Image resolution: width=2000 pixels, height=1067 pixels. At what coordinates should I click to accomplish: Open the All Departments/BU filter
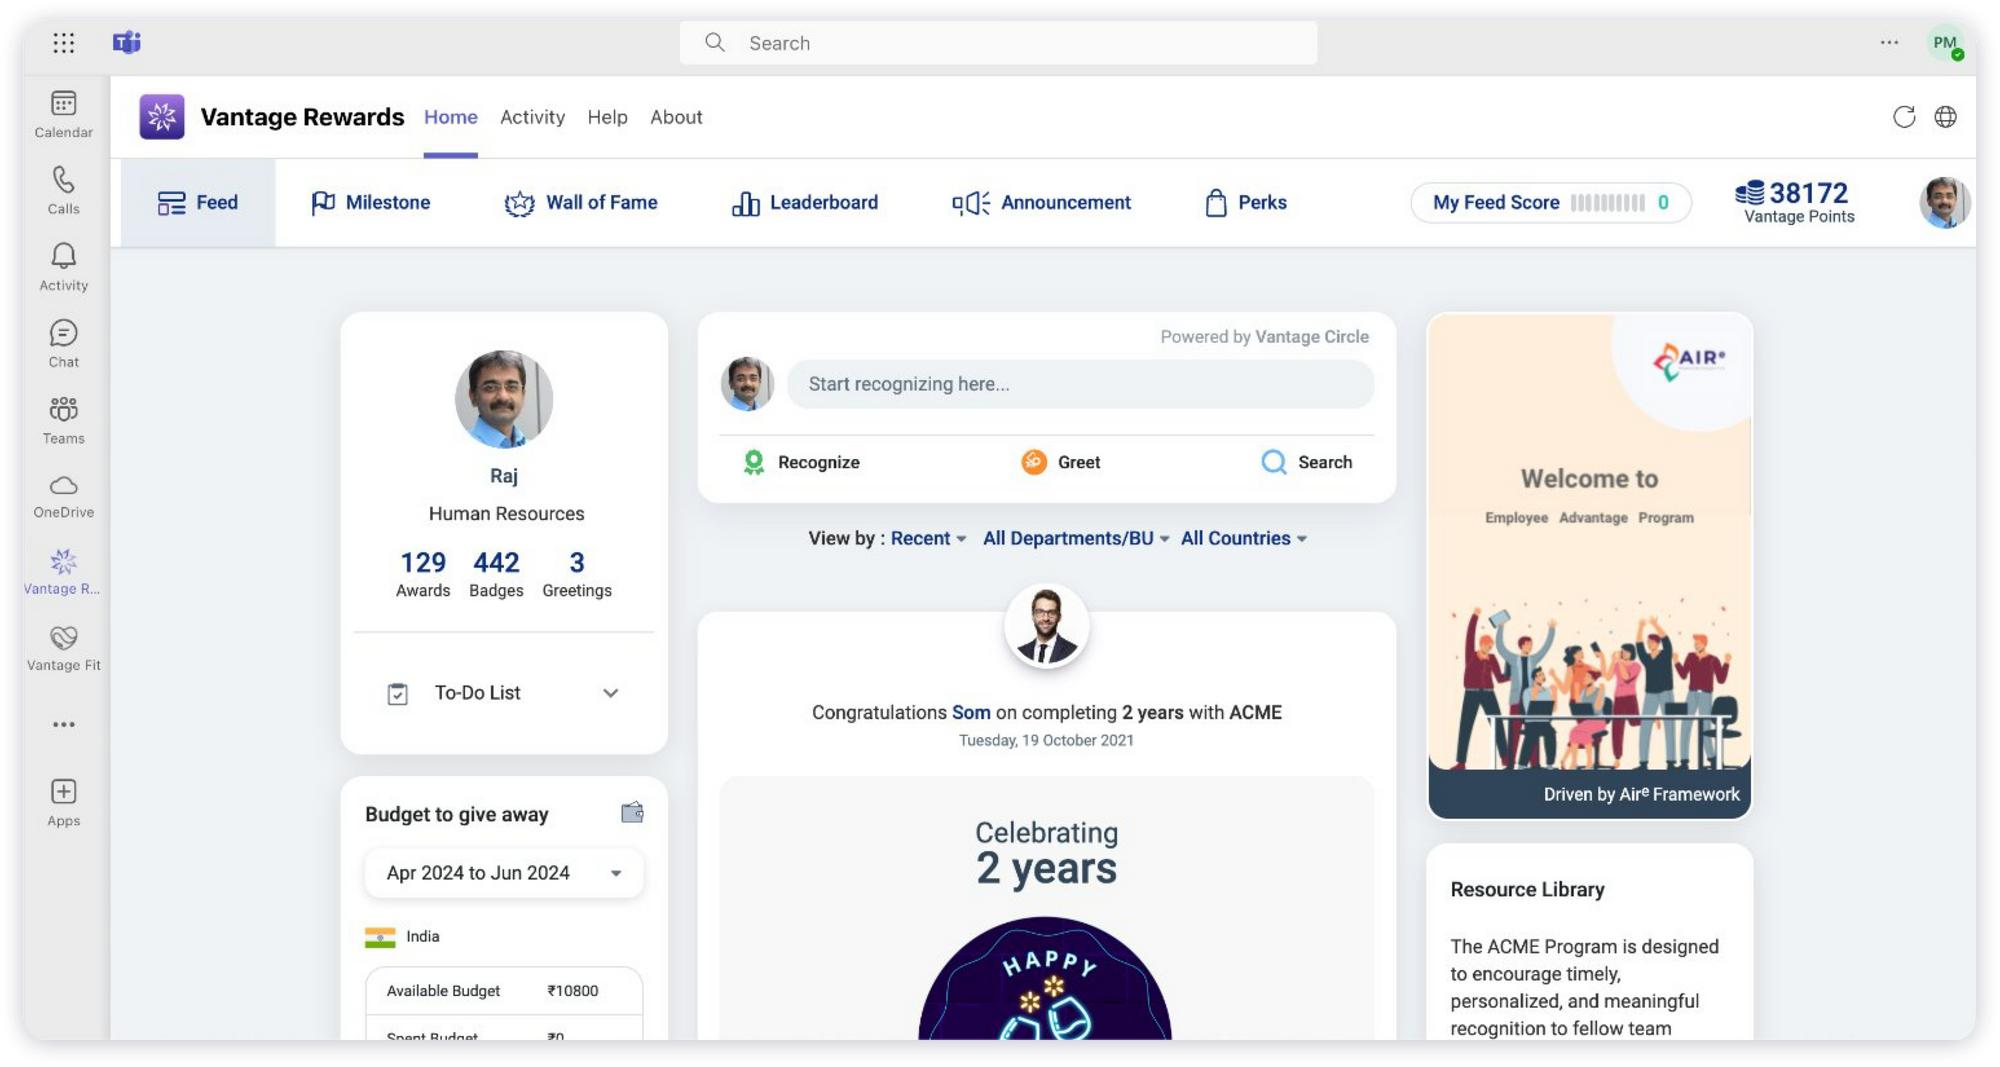click(1075, 538)
